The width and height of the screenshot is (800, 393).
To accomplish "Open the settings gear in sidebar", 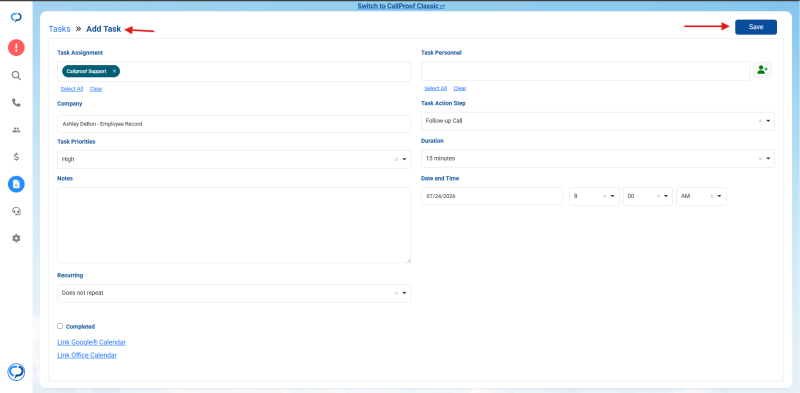I will tap(16, 238).
